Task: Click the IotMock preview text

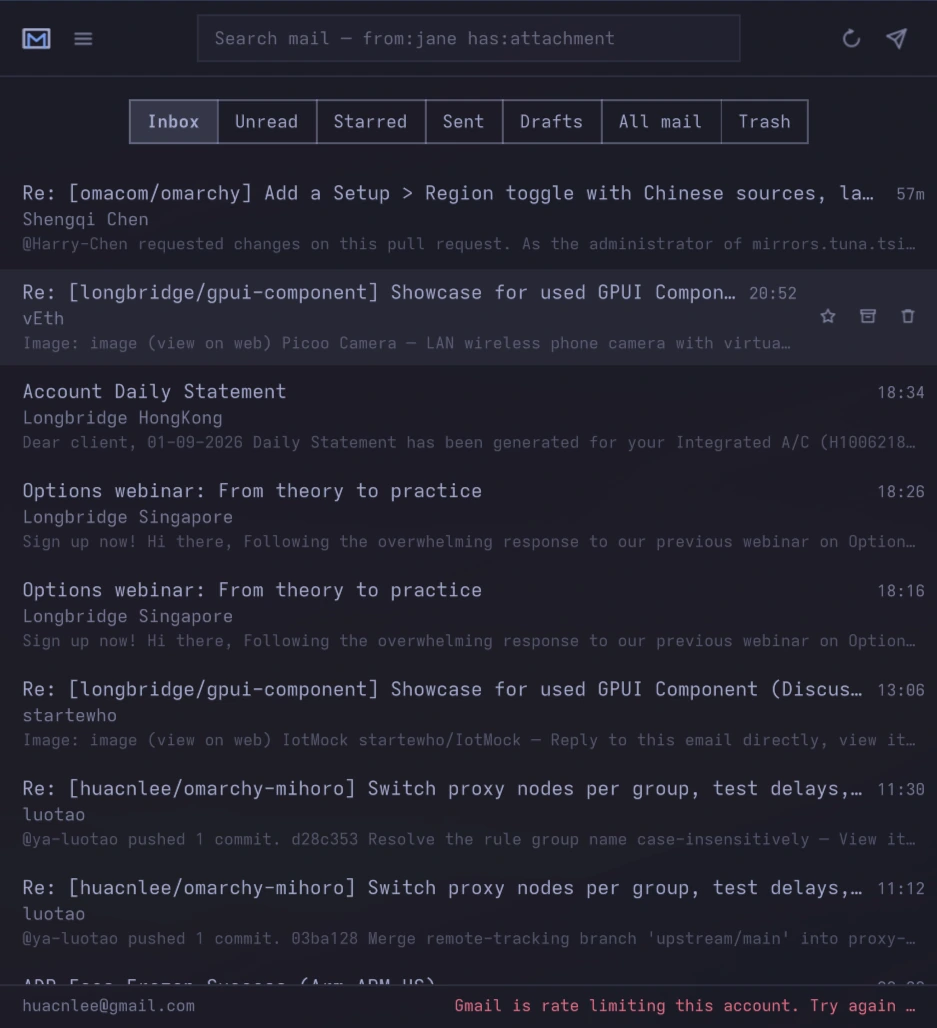Action: pyautogui.click(x=469, y=740)
